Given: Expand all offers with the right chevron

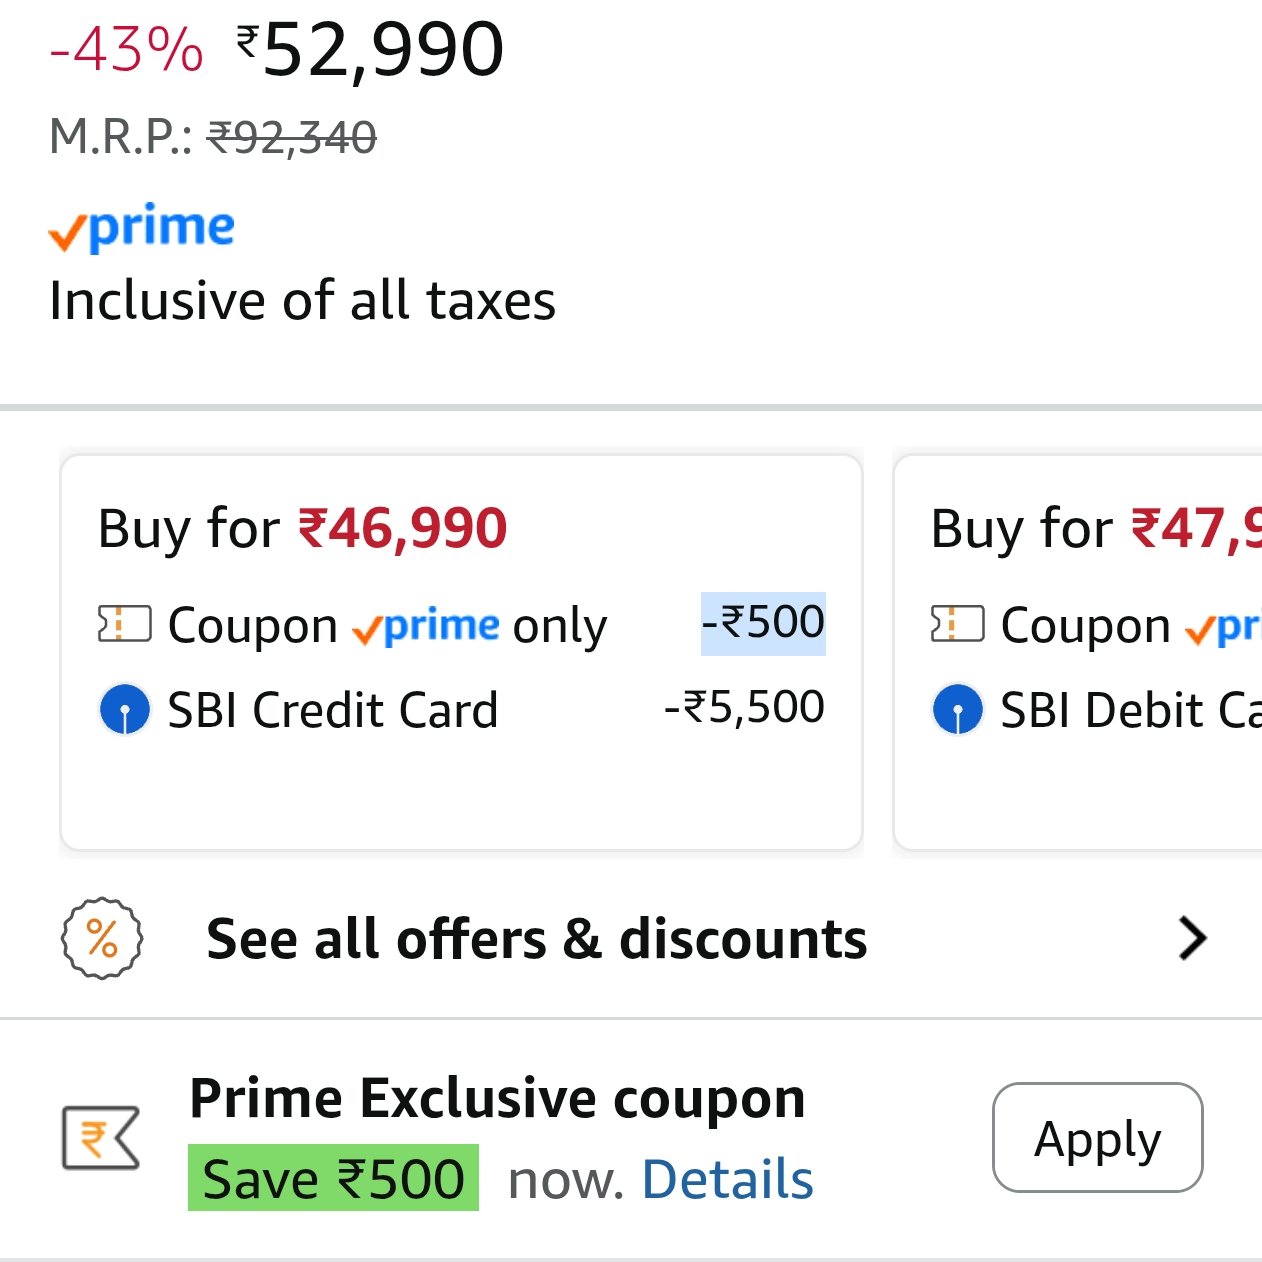Looking at the screenshot, I should [x=1192, y=938].
